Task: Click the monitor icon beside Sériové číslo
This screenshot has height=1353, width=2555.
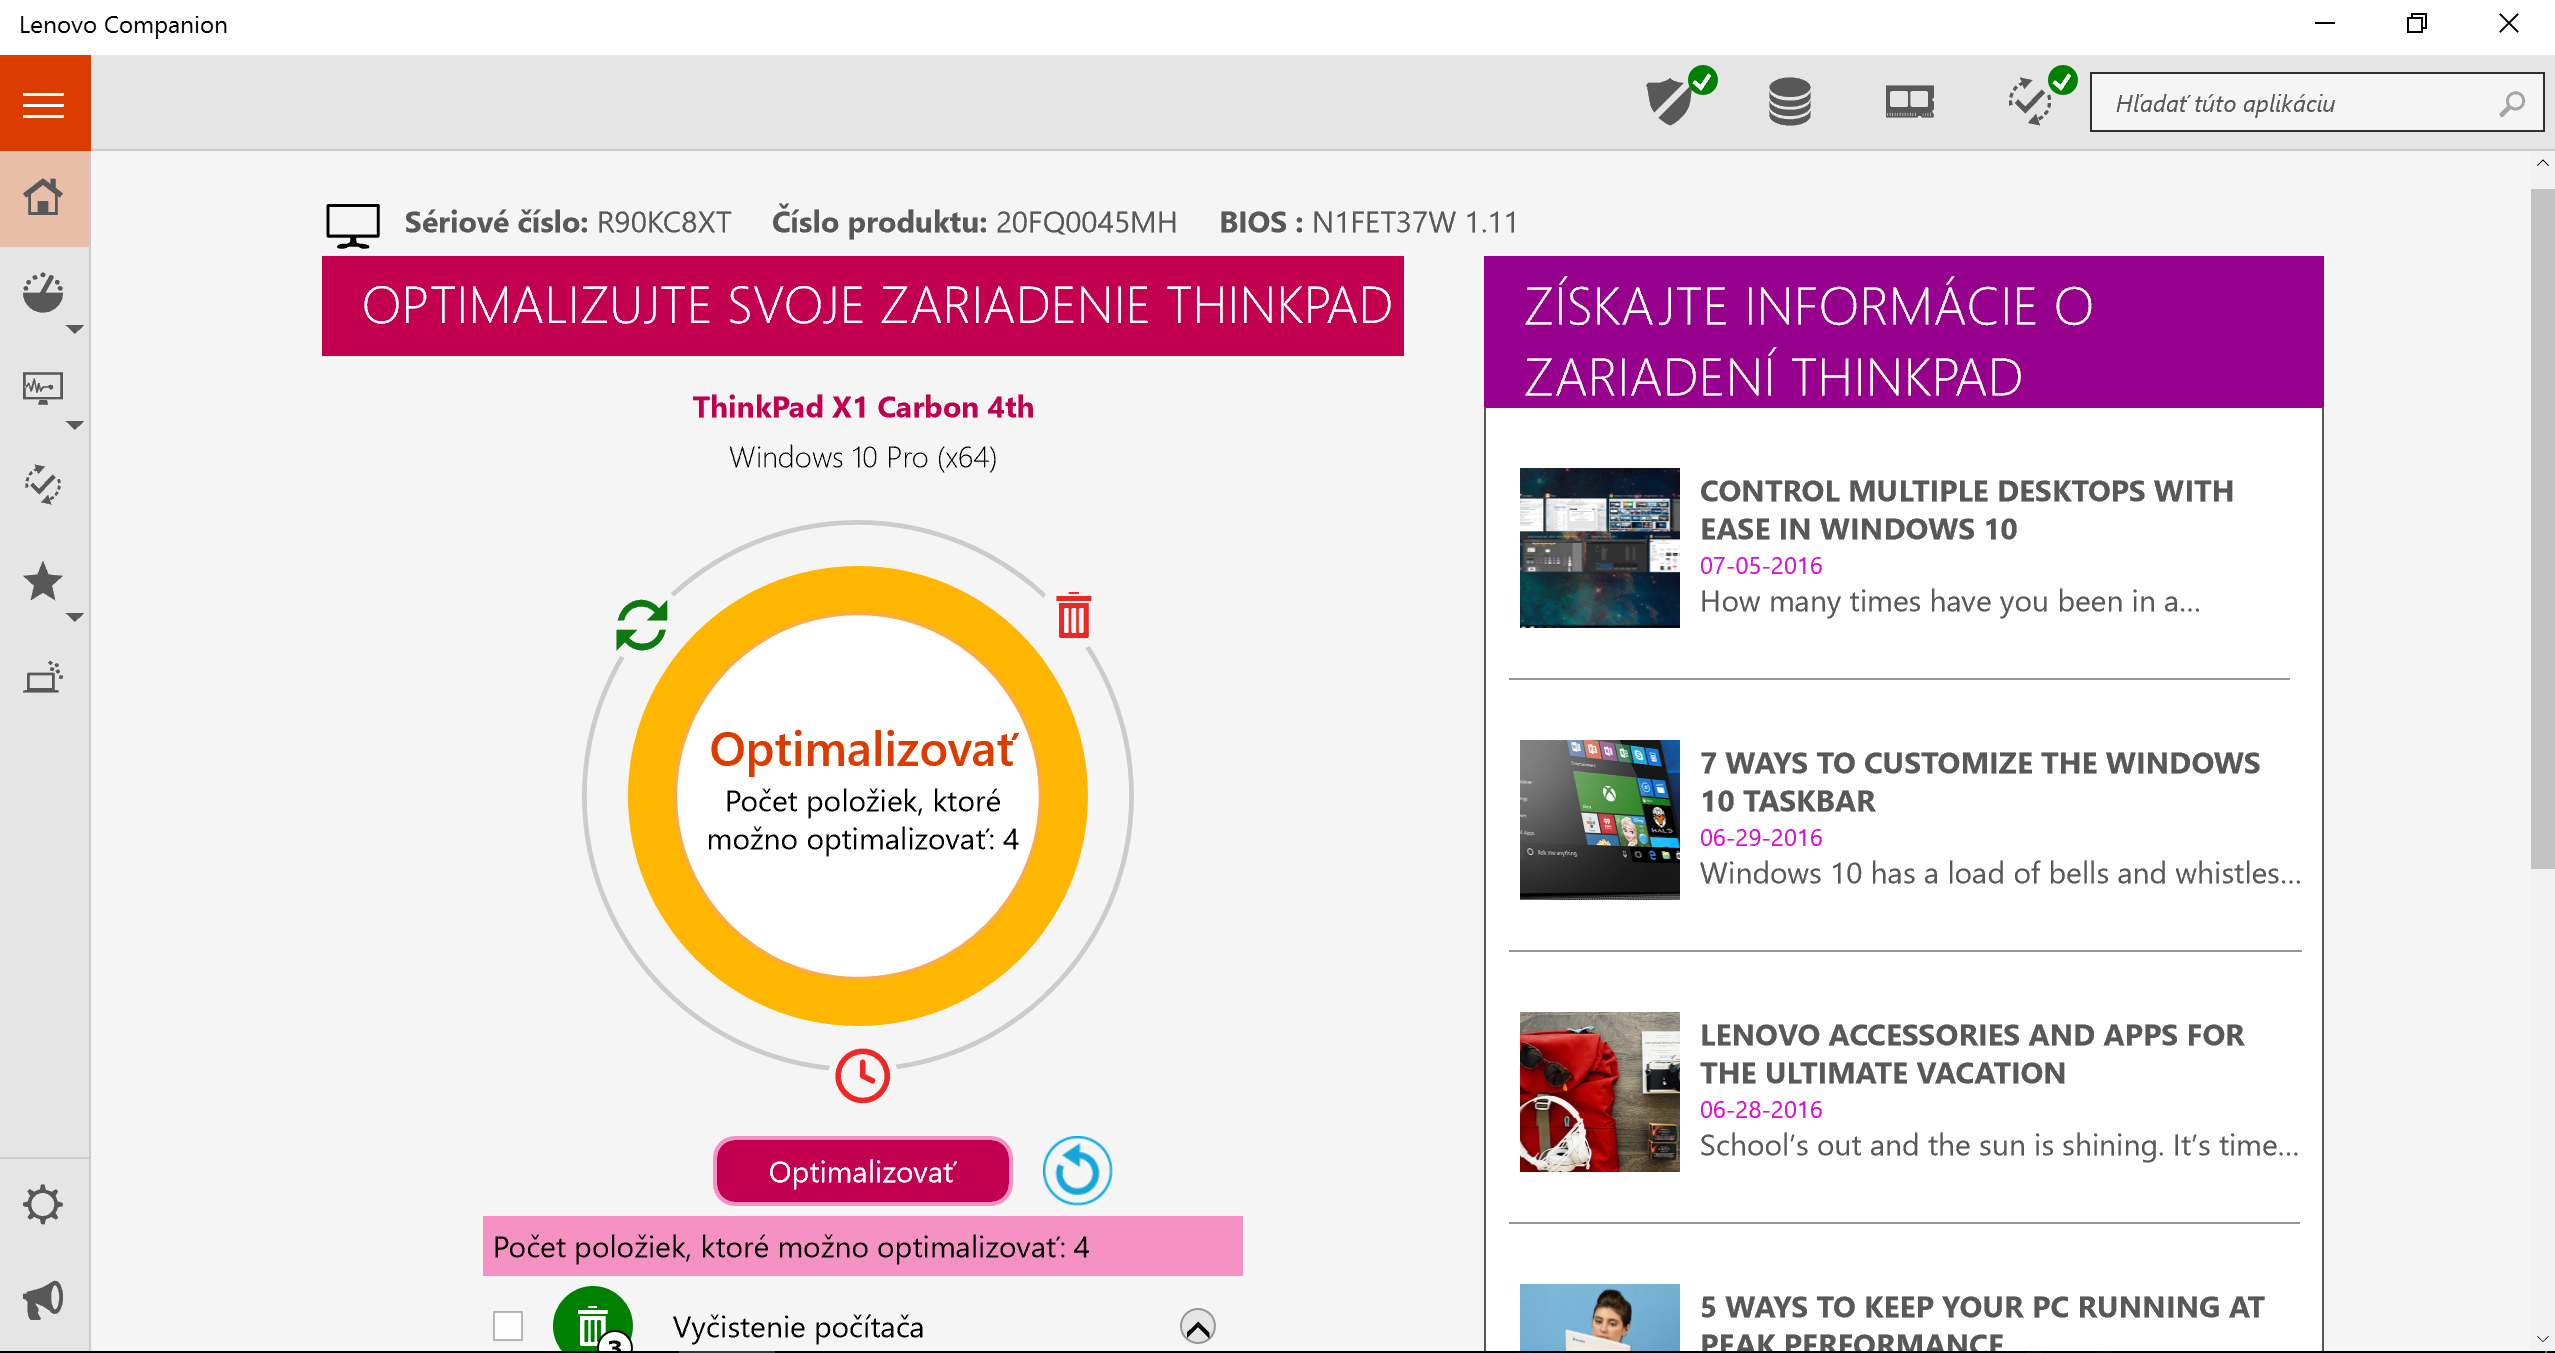Action: pos(353,225)
